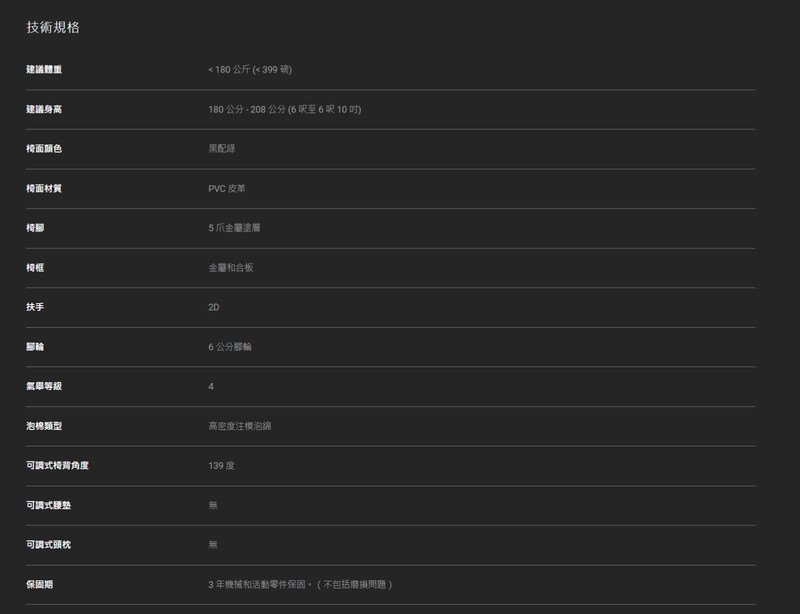Select the 黑配綠 color value

tap(222, 149)
